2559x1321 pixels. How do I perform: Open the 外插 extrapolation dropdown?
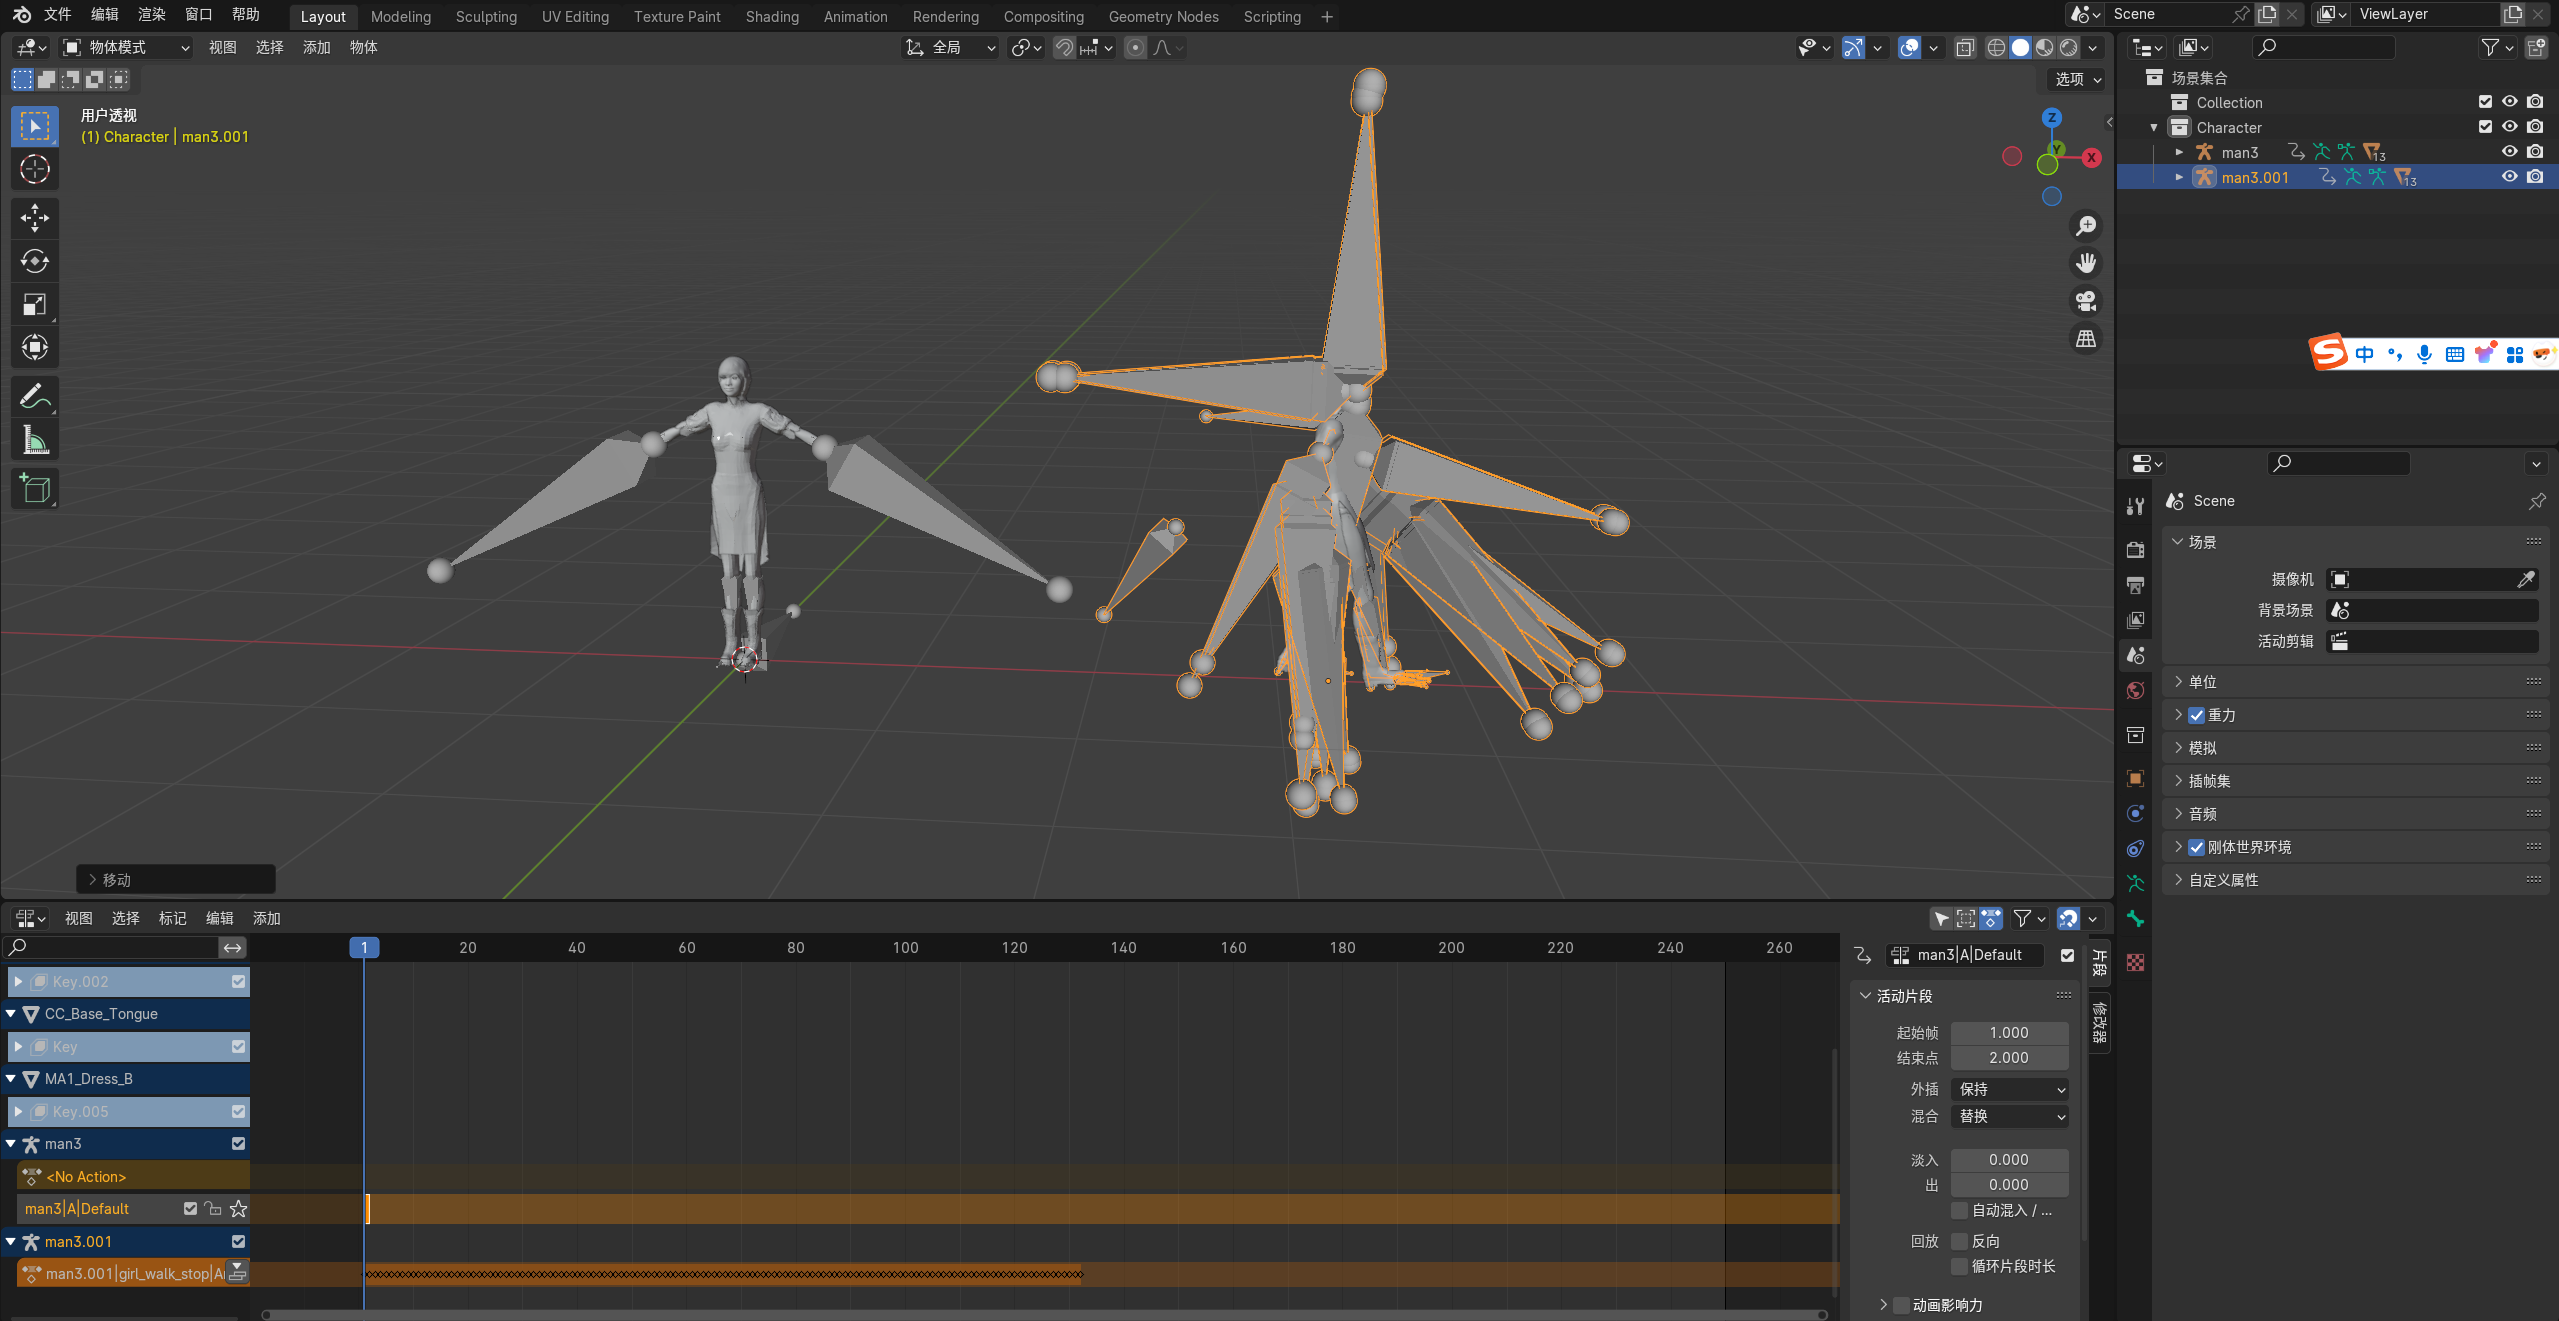[2010, 1089]
